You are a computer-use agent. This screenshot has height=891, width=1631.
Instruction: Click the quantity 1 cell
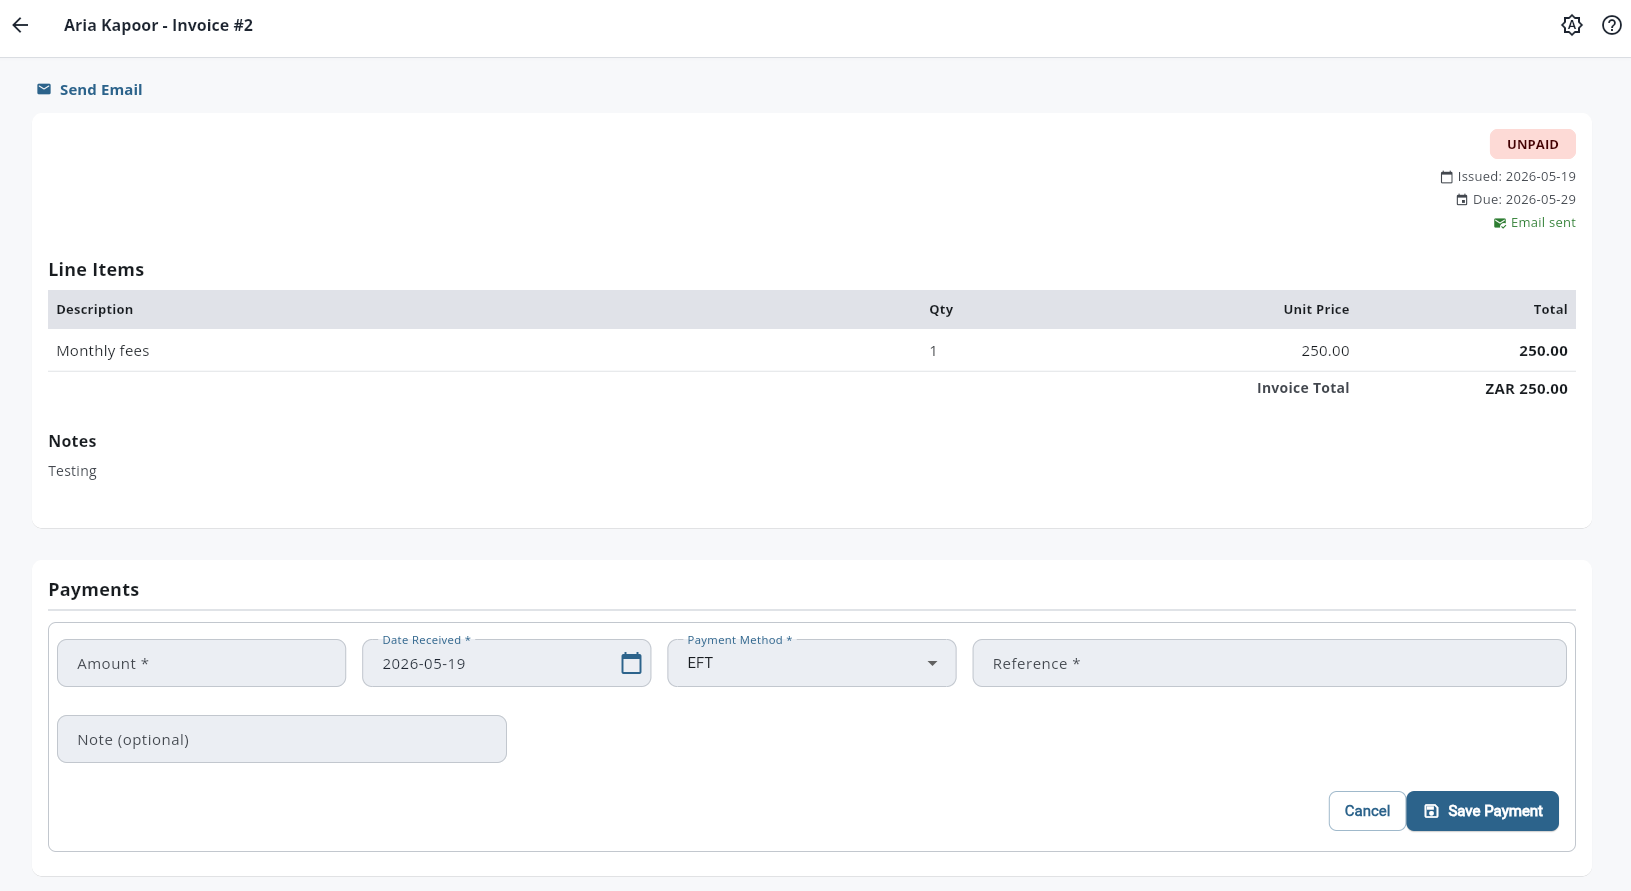933,351
